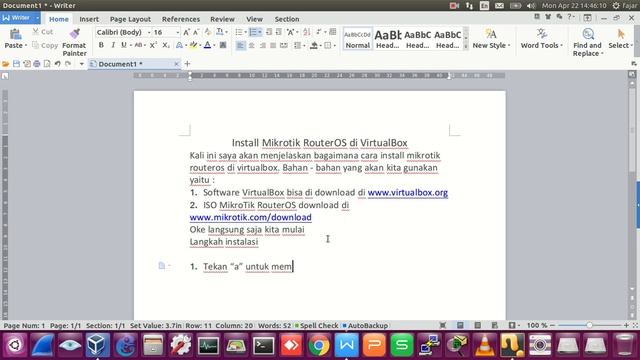Undo the last action
Image resolution: width=640 pixels, height=360 pixels.
point(58,64)
